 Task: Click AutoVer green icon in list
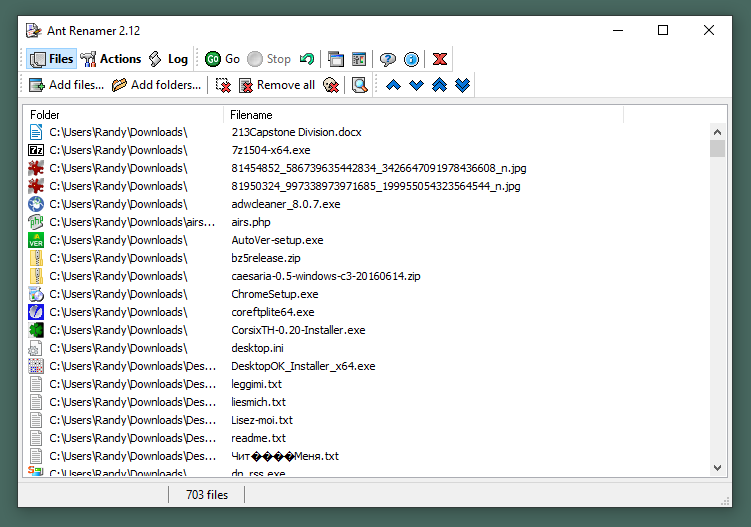click(x=36, y=240)
